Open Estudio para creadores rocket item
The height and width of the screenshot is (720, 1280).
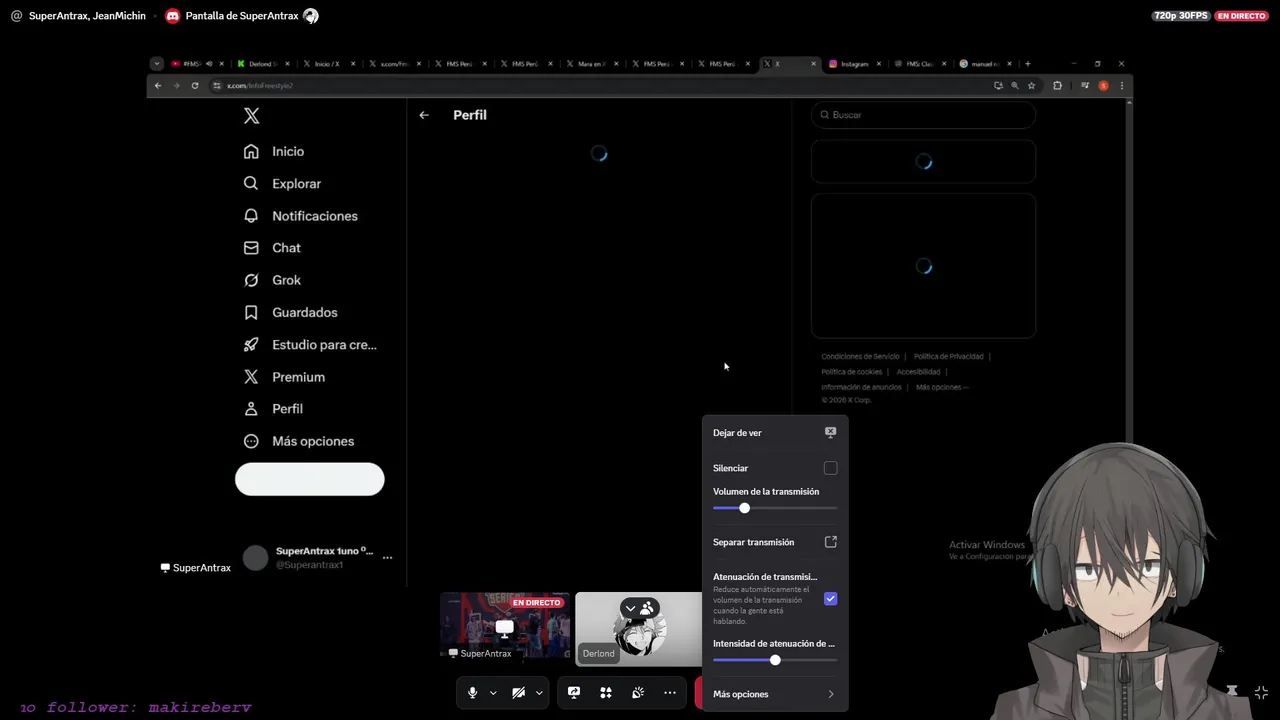tap(310, 345)
